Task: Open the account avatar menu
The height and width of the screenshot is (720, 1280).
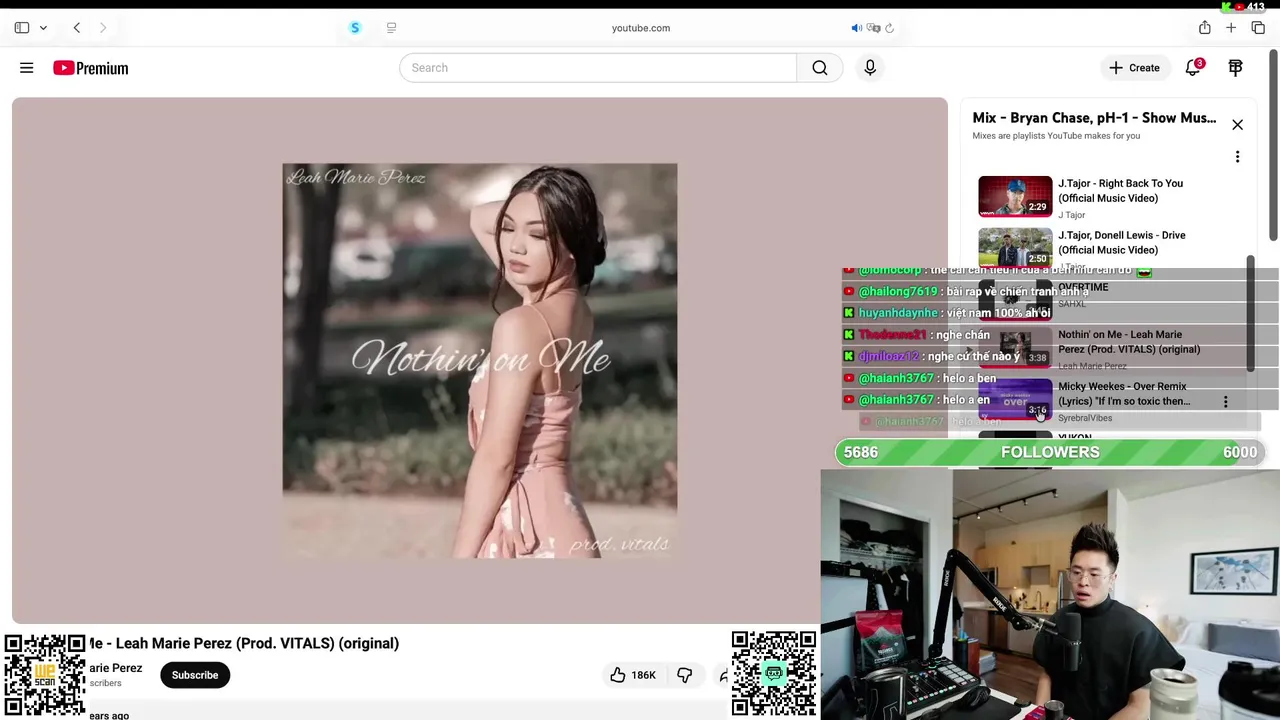Action: tap(1236, 68)
